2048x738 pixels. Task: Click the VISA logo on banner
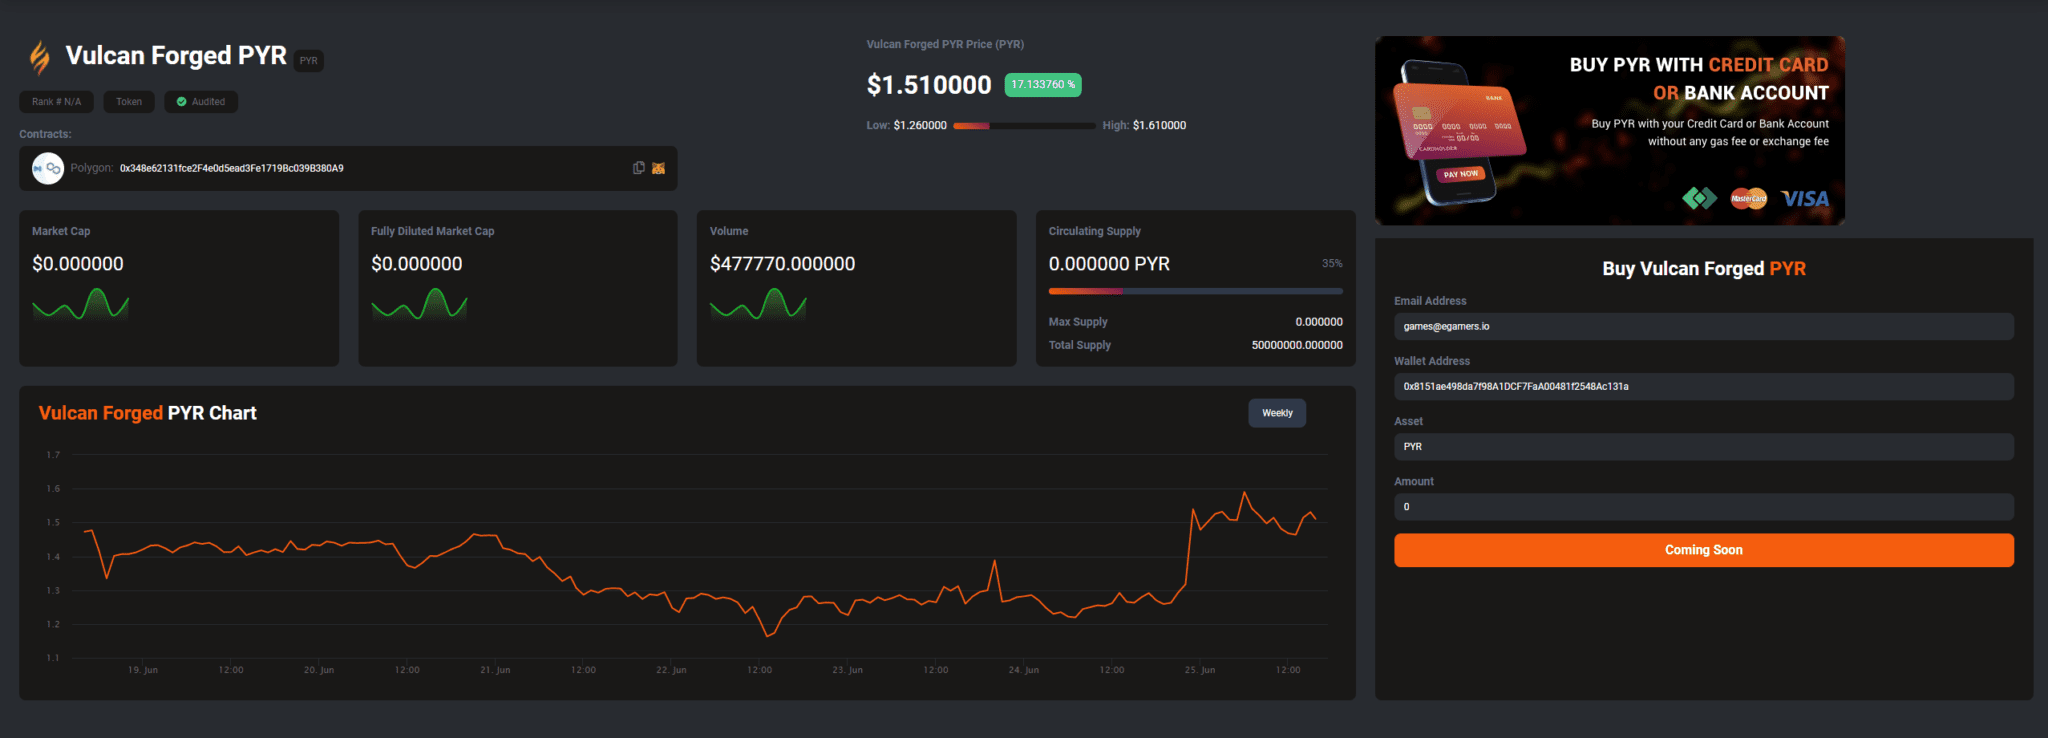tap(1805, 198)
